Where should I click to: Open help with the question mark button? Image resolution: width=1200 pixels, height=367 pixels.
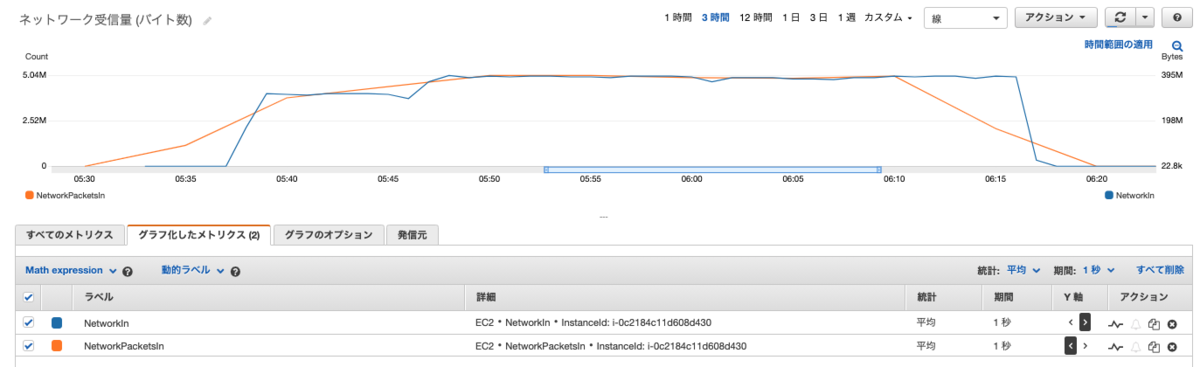pos(1177,18)
